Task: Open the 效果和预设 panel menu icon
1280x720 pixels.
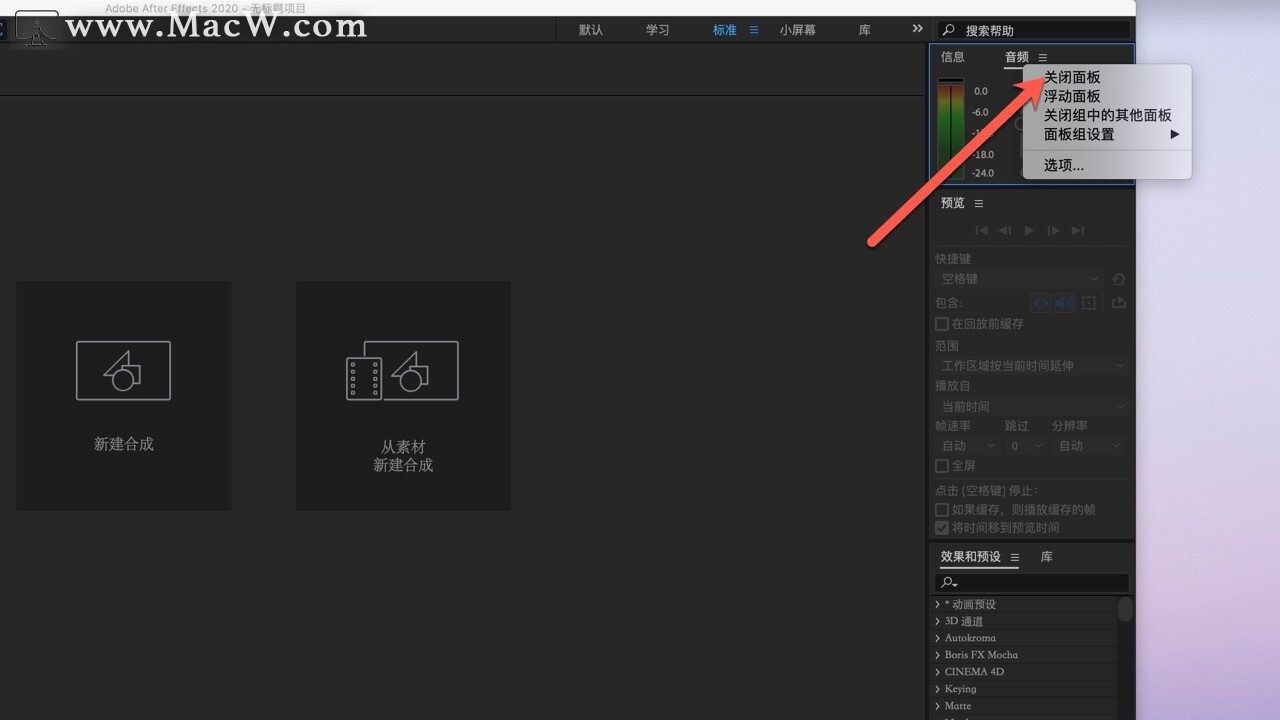Action: [x=1015, y=558]
